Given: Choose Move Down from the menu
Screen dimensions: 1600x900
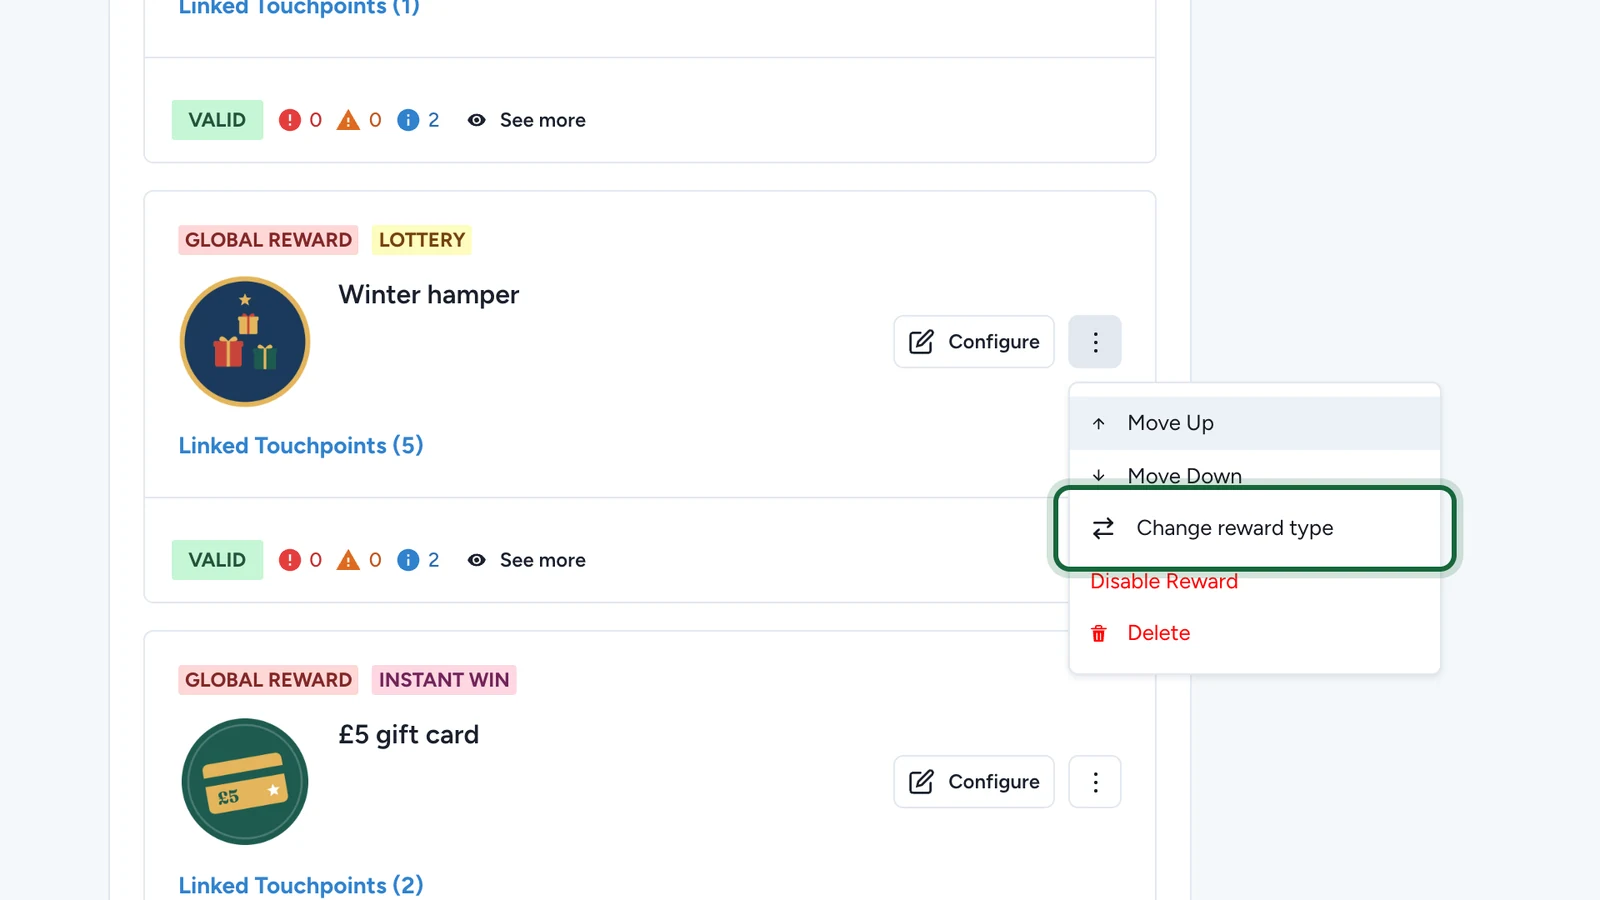Looking at the screenshot, I should tap(1255, 474).
